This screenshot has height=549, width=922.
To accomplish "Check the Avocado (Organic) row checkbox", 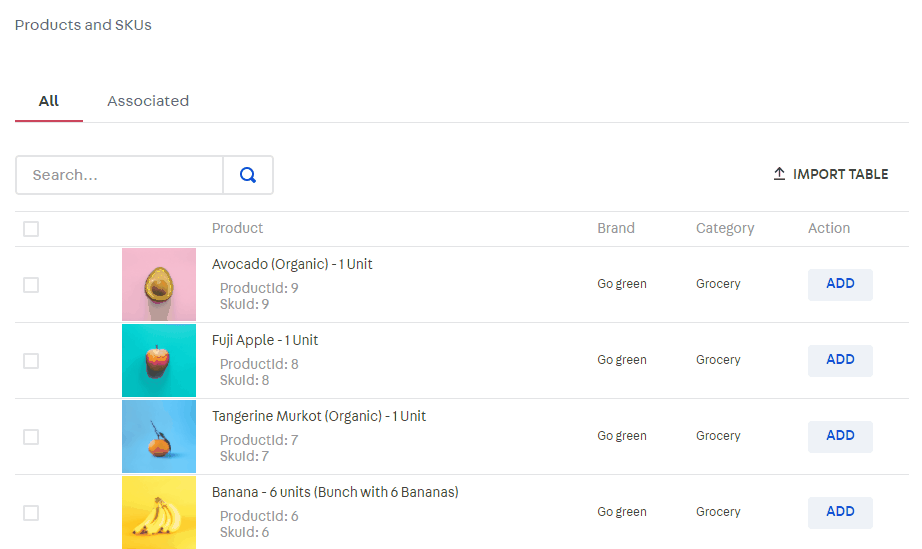I will 31,285.
